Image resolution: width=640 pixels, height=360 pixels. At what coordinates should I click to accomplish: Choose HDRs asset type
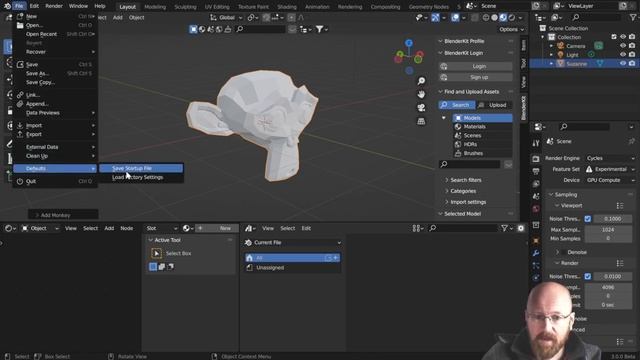coord(482,144)
